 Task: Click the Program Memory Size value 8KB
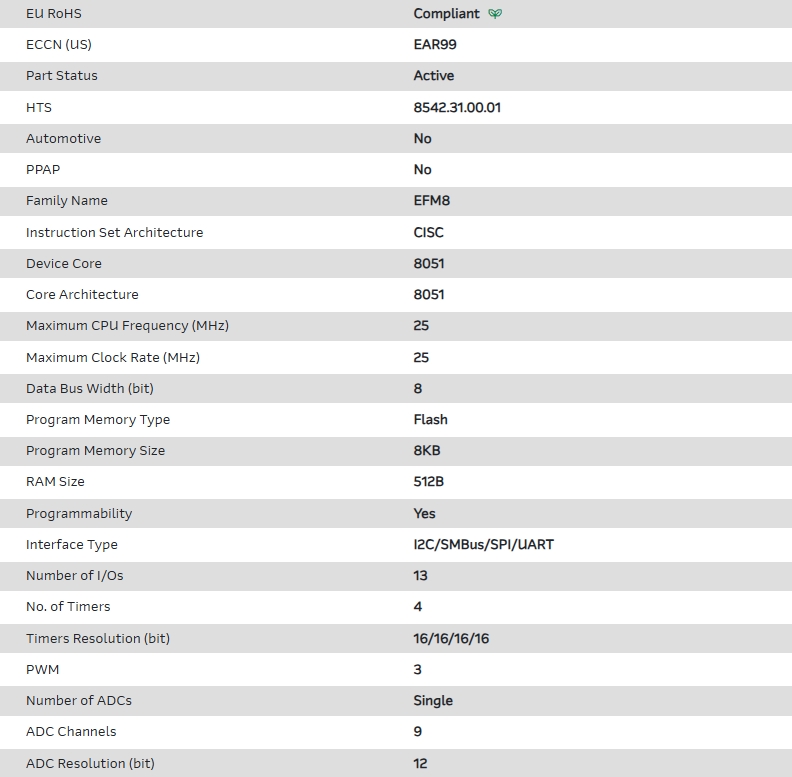427,451
